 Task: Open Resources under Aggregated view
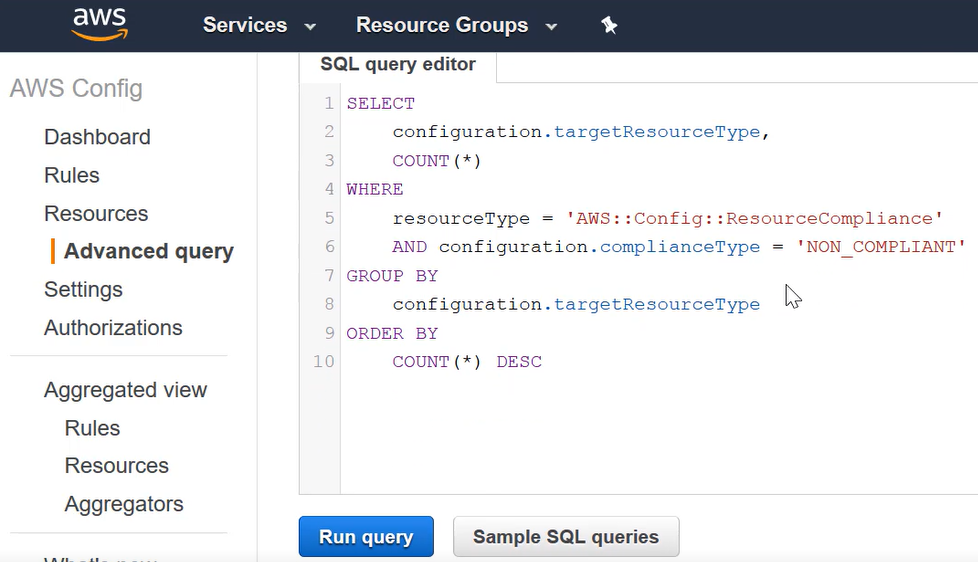(116, 466)
